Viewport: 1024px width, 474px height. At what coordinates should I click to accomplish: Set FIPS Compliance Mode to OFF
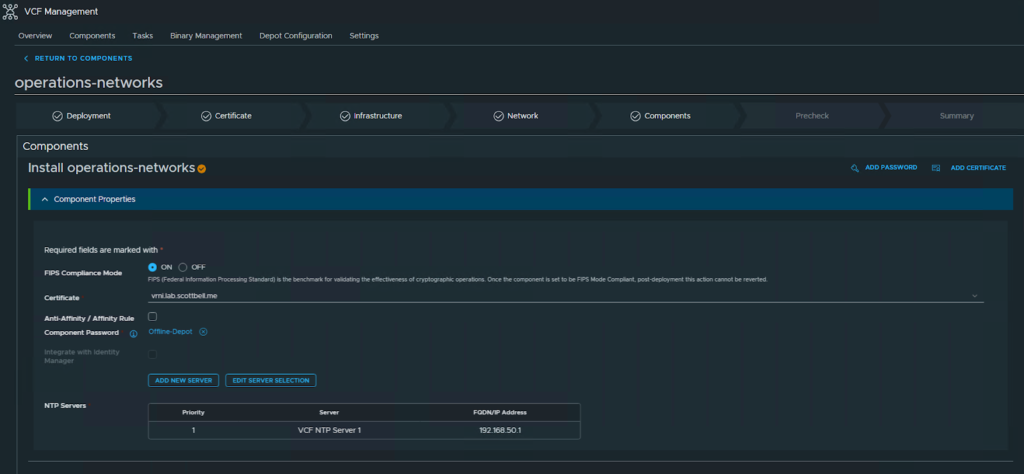pyautogui.click(x=183, y=267)
